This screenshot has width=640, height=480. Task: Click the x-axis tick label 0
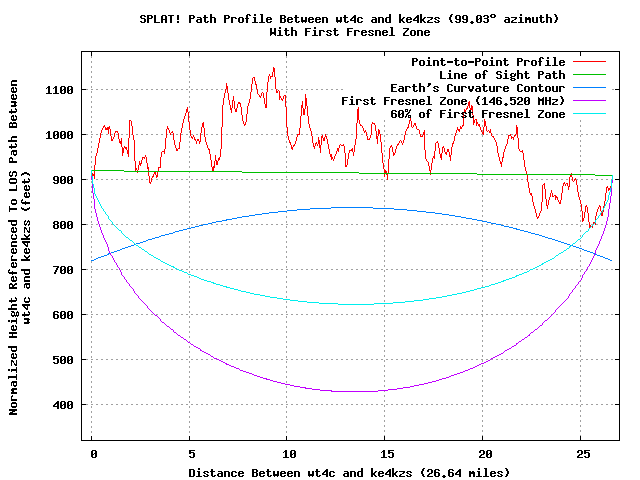[94, 454]
